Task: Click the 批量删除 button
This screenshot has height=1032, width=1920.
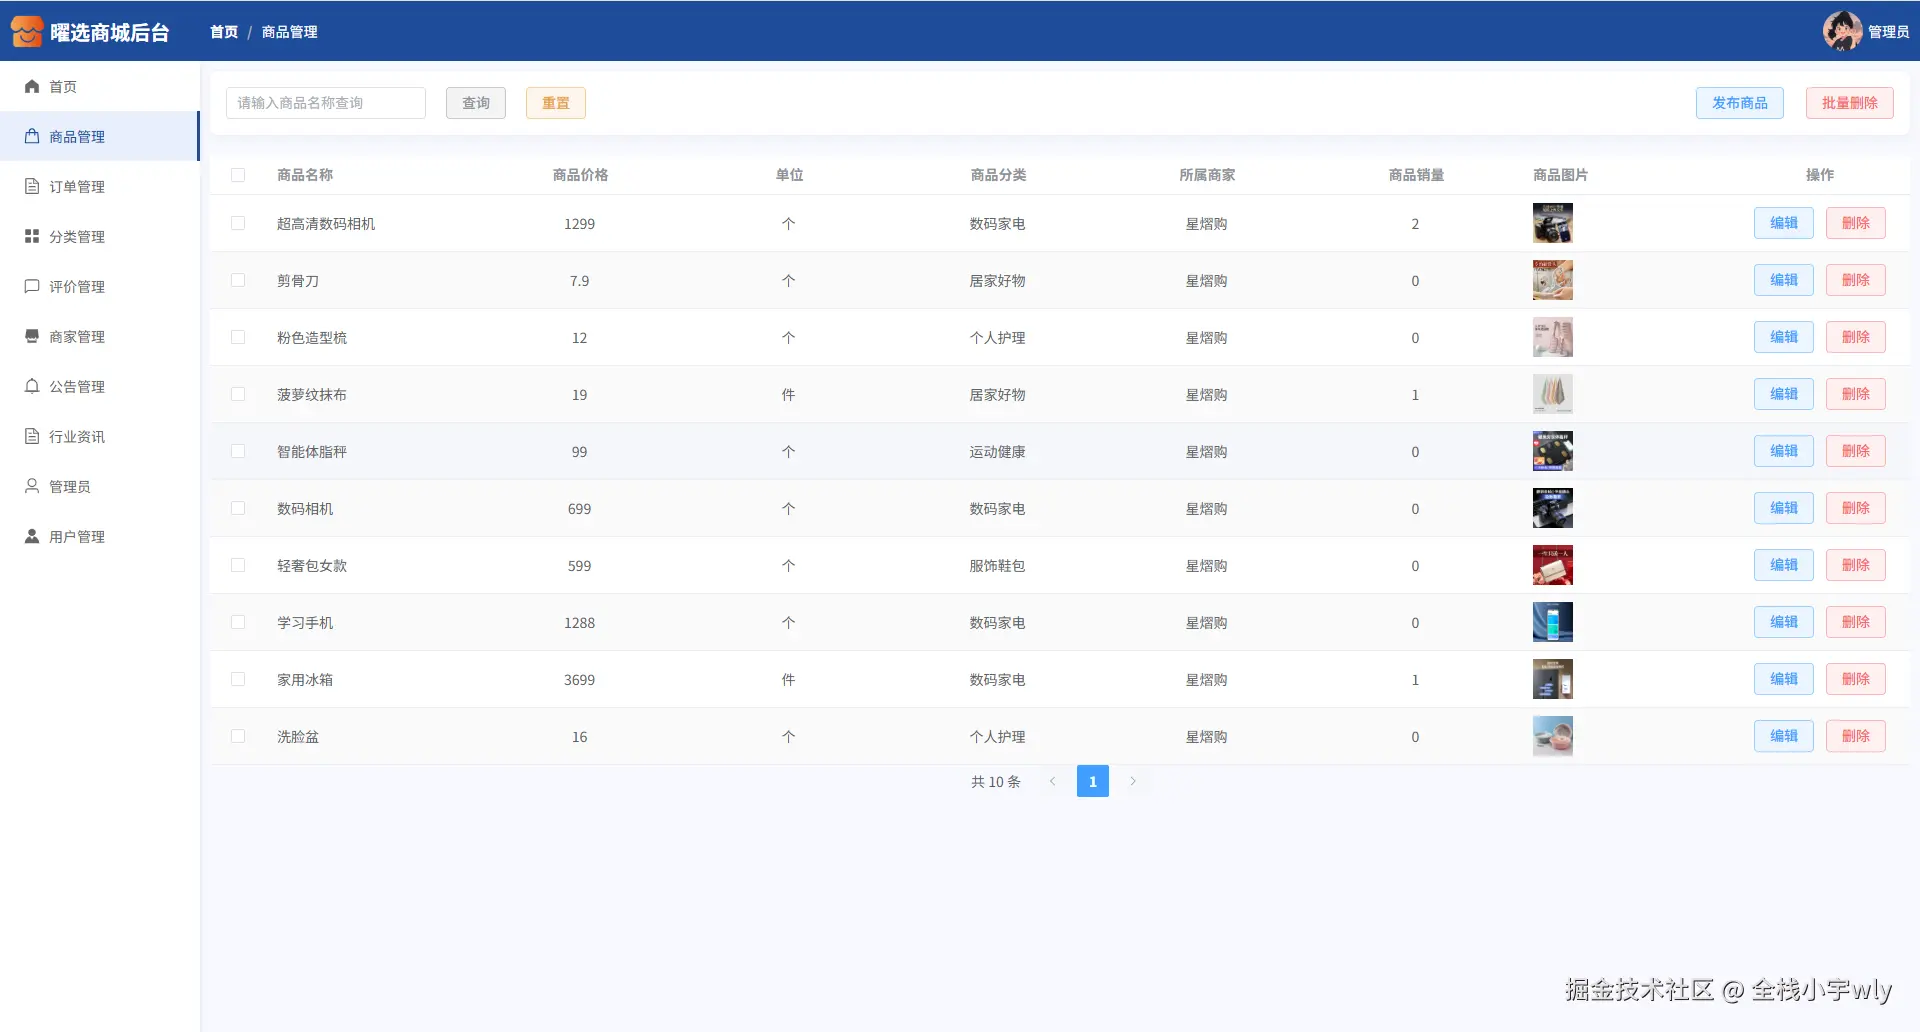Action: [1850, 103]
